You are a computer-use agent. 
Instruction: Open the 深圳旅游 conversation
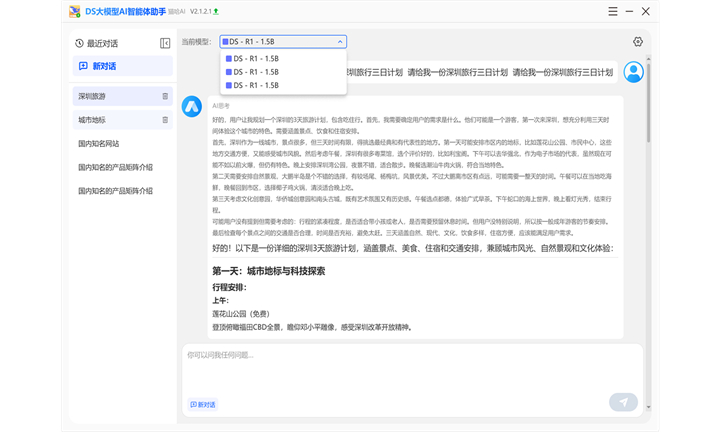(93, 97)
